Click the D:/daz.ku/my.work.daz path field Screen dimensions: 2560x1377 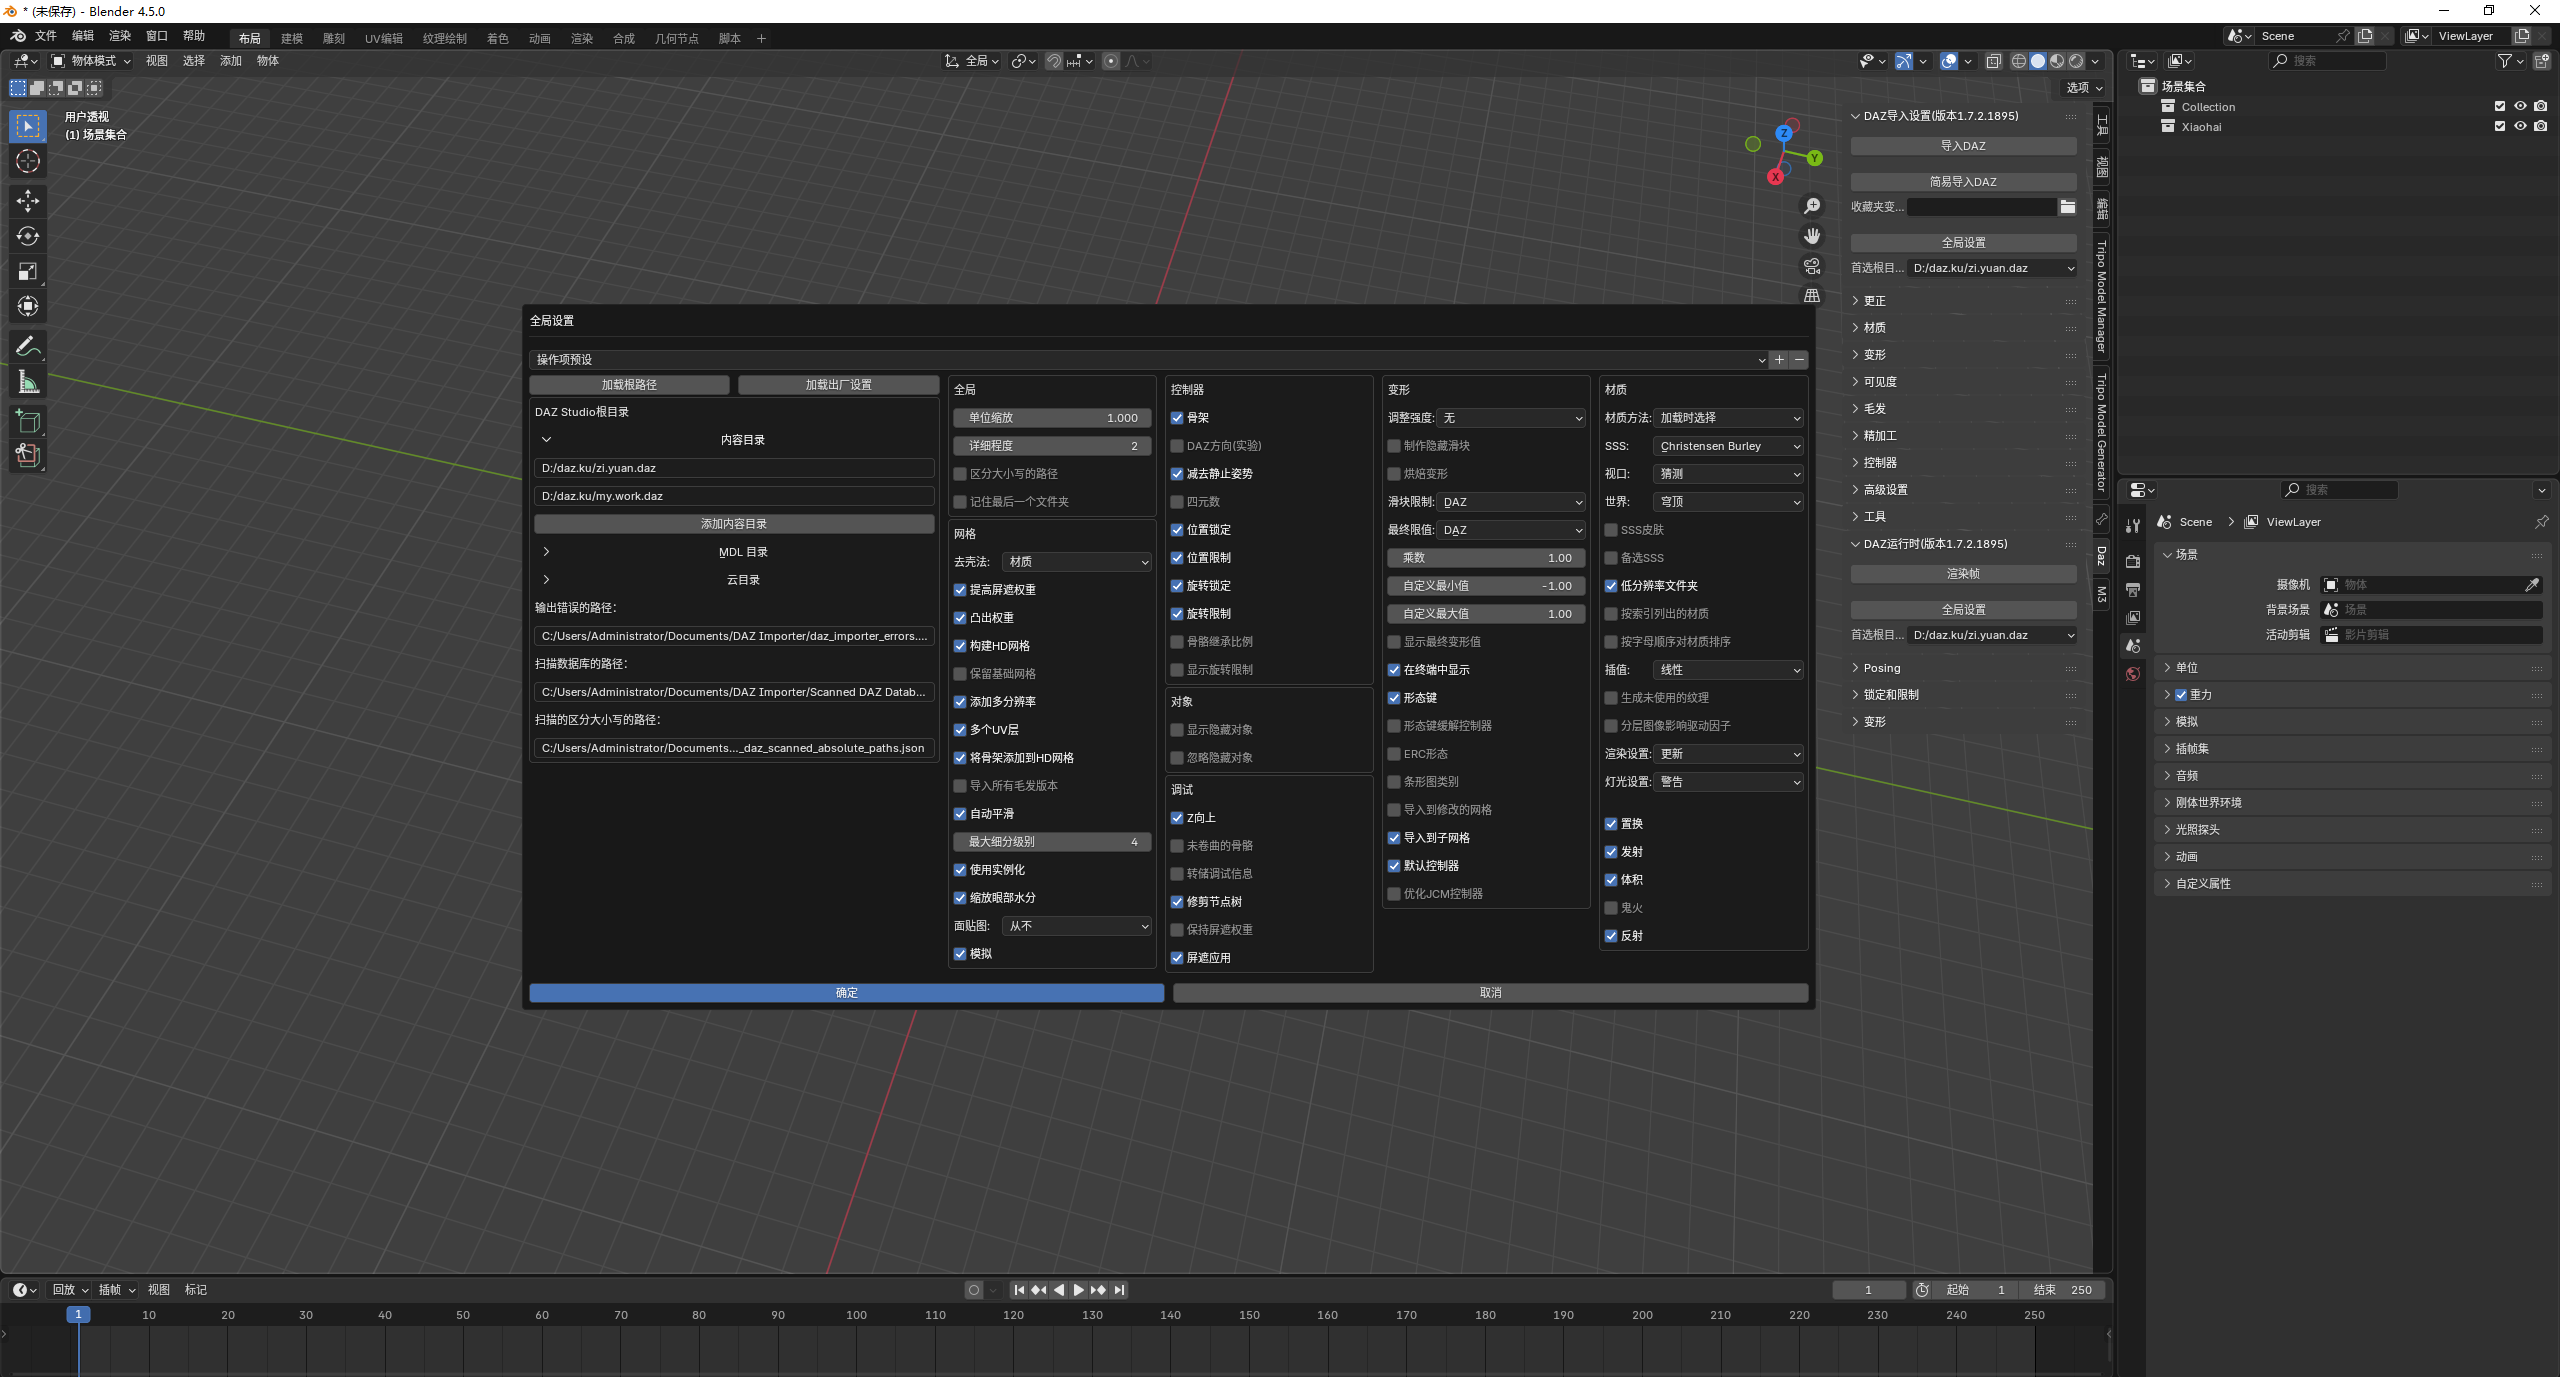tap(734, 496)
